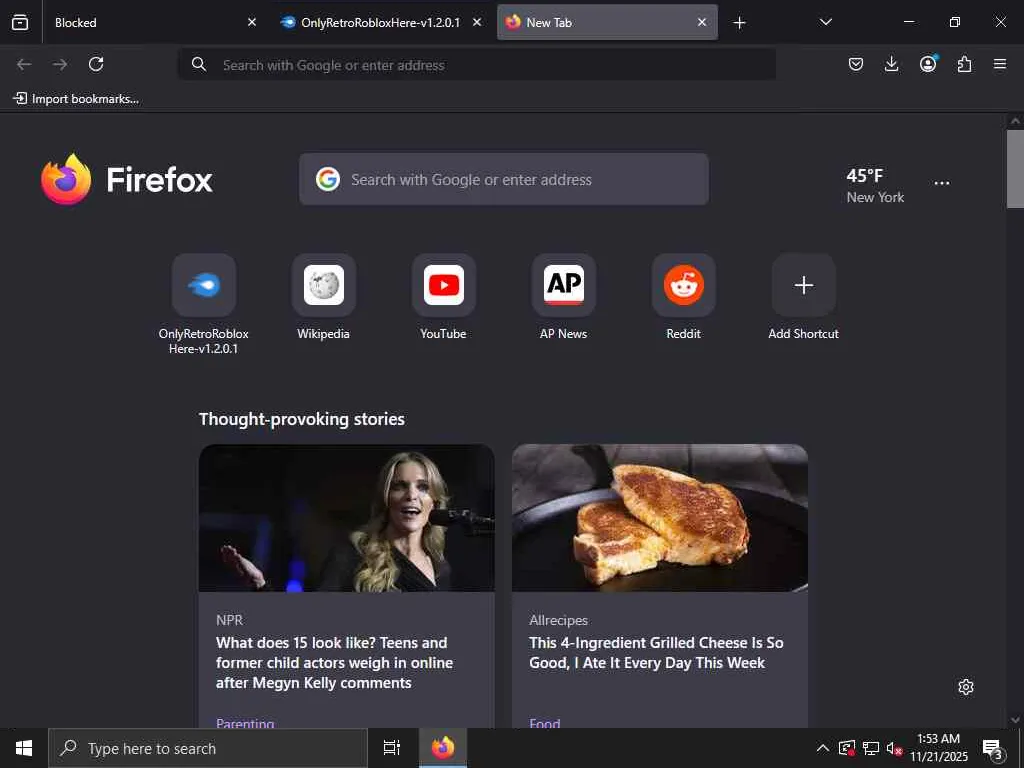
Task: Open the Megyn Kelly story thumbnail
Action: coord(347,518)
